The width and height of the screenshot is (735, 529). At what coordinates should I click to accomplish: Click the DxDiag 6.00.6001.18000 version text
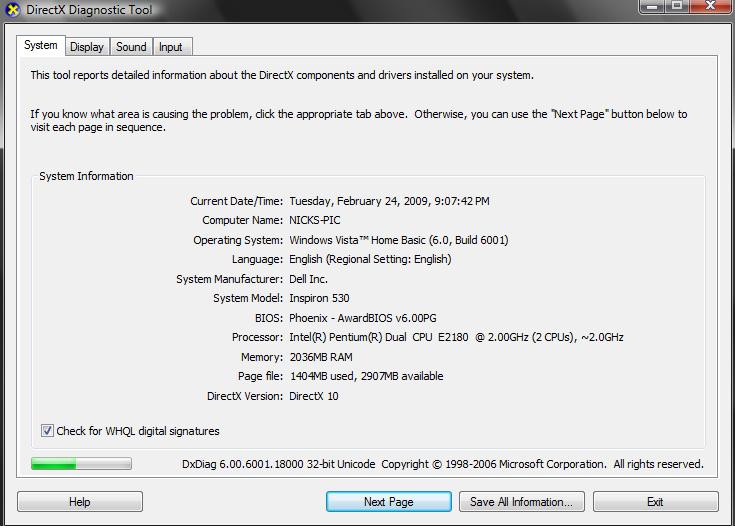click(x=279, y=464)
